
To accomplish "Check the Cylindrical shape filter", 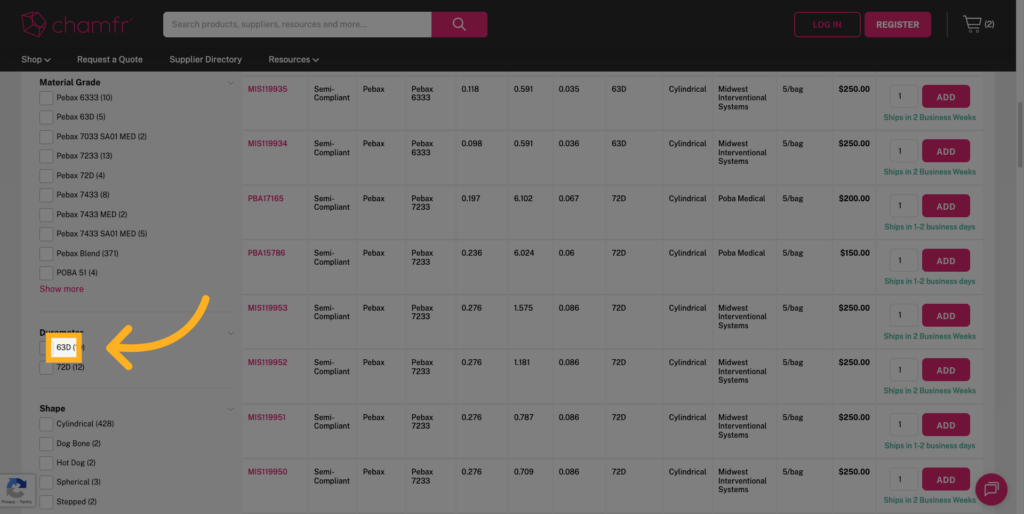I will point(46,424).
